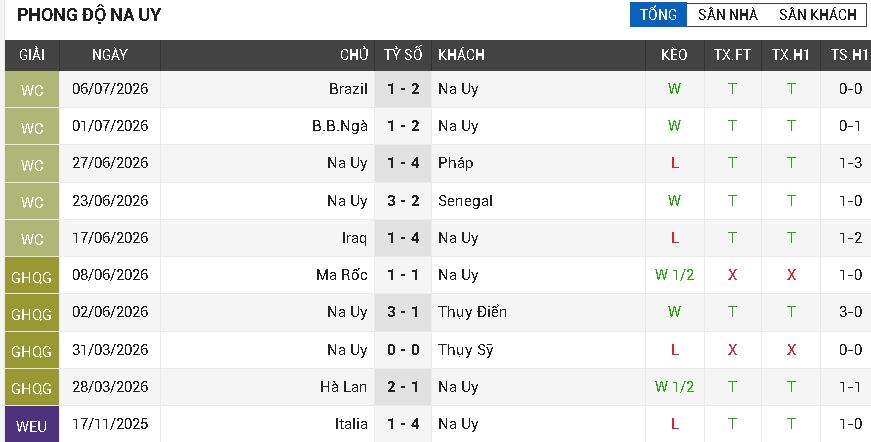Open score 1 - 2 Brazil vs Na Uy
This screenshot has width=871, height=442.
(403, 89)
